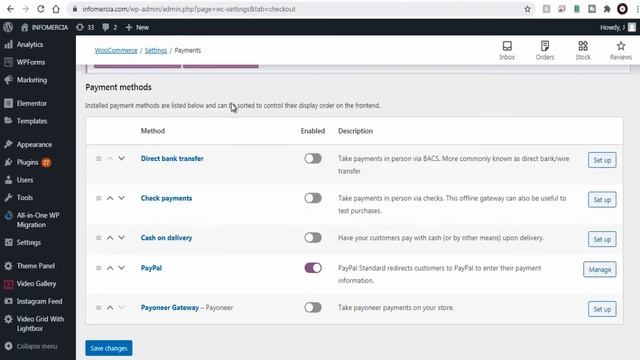
Task: Bookmark this page with the star icon
Action: [527, 9]
